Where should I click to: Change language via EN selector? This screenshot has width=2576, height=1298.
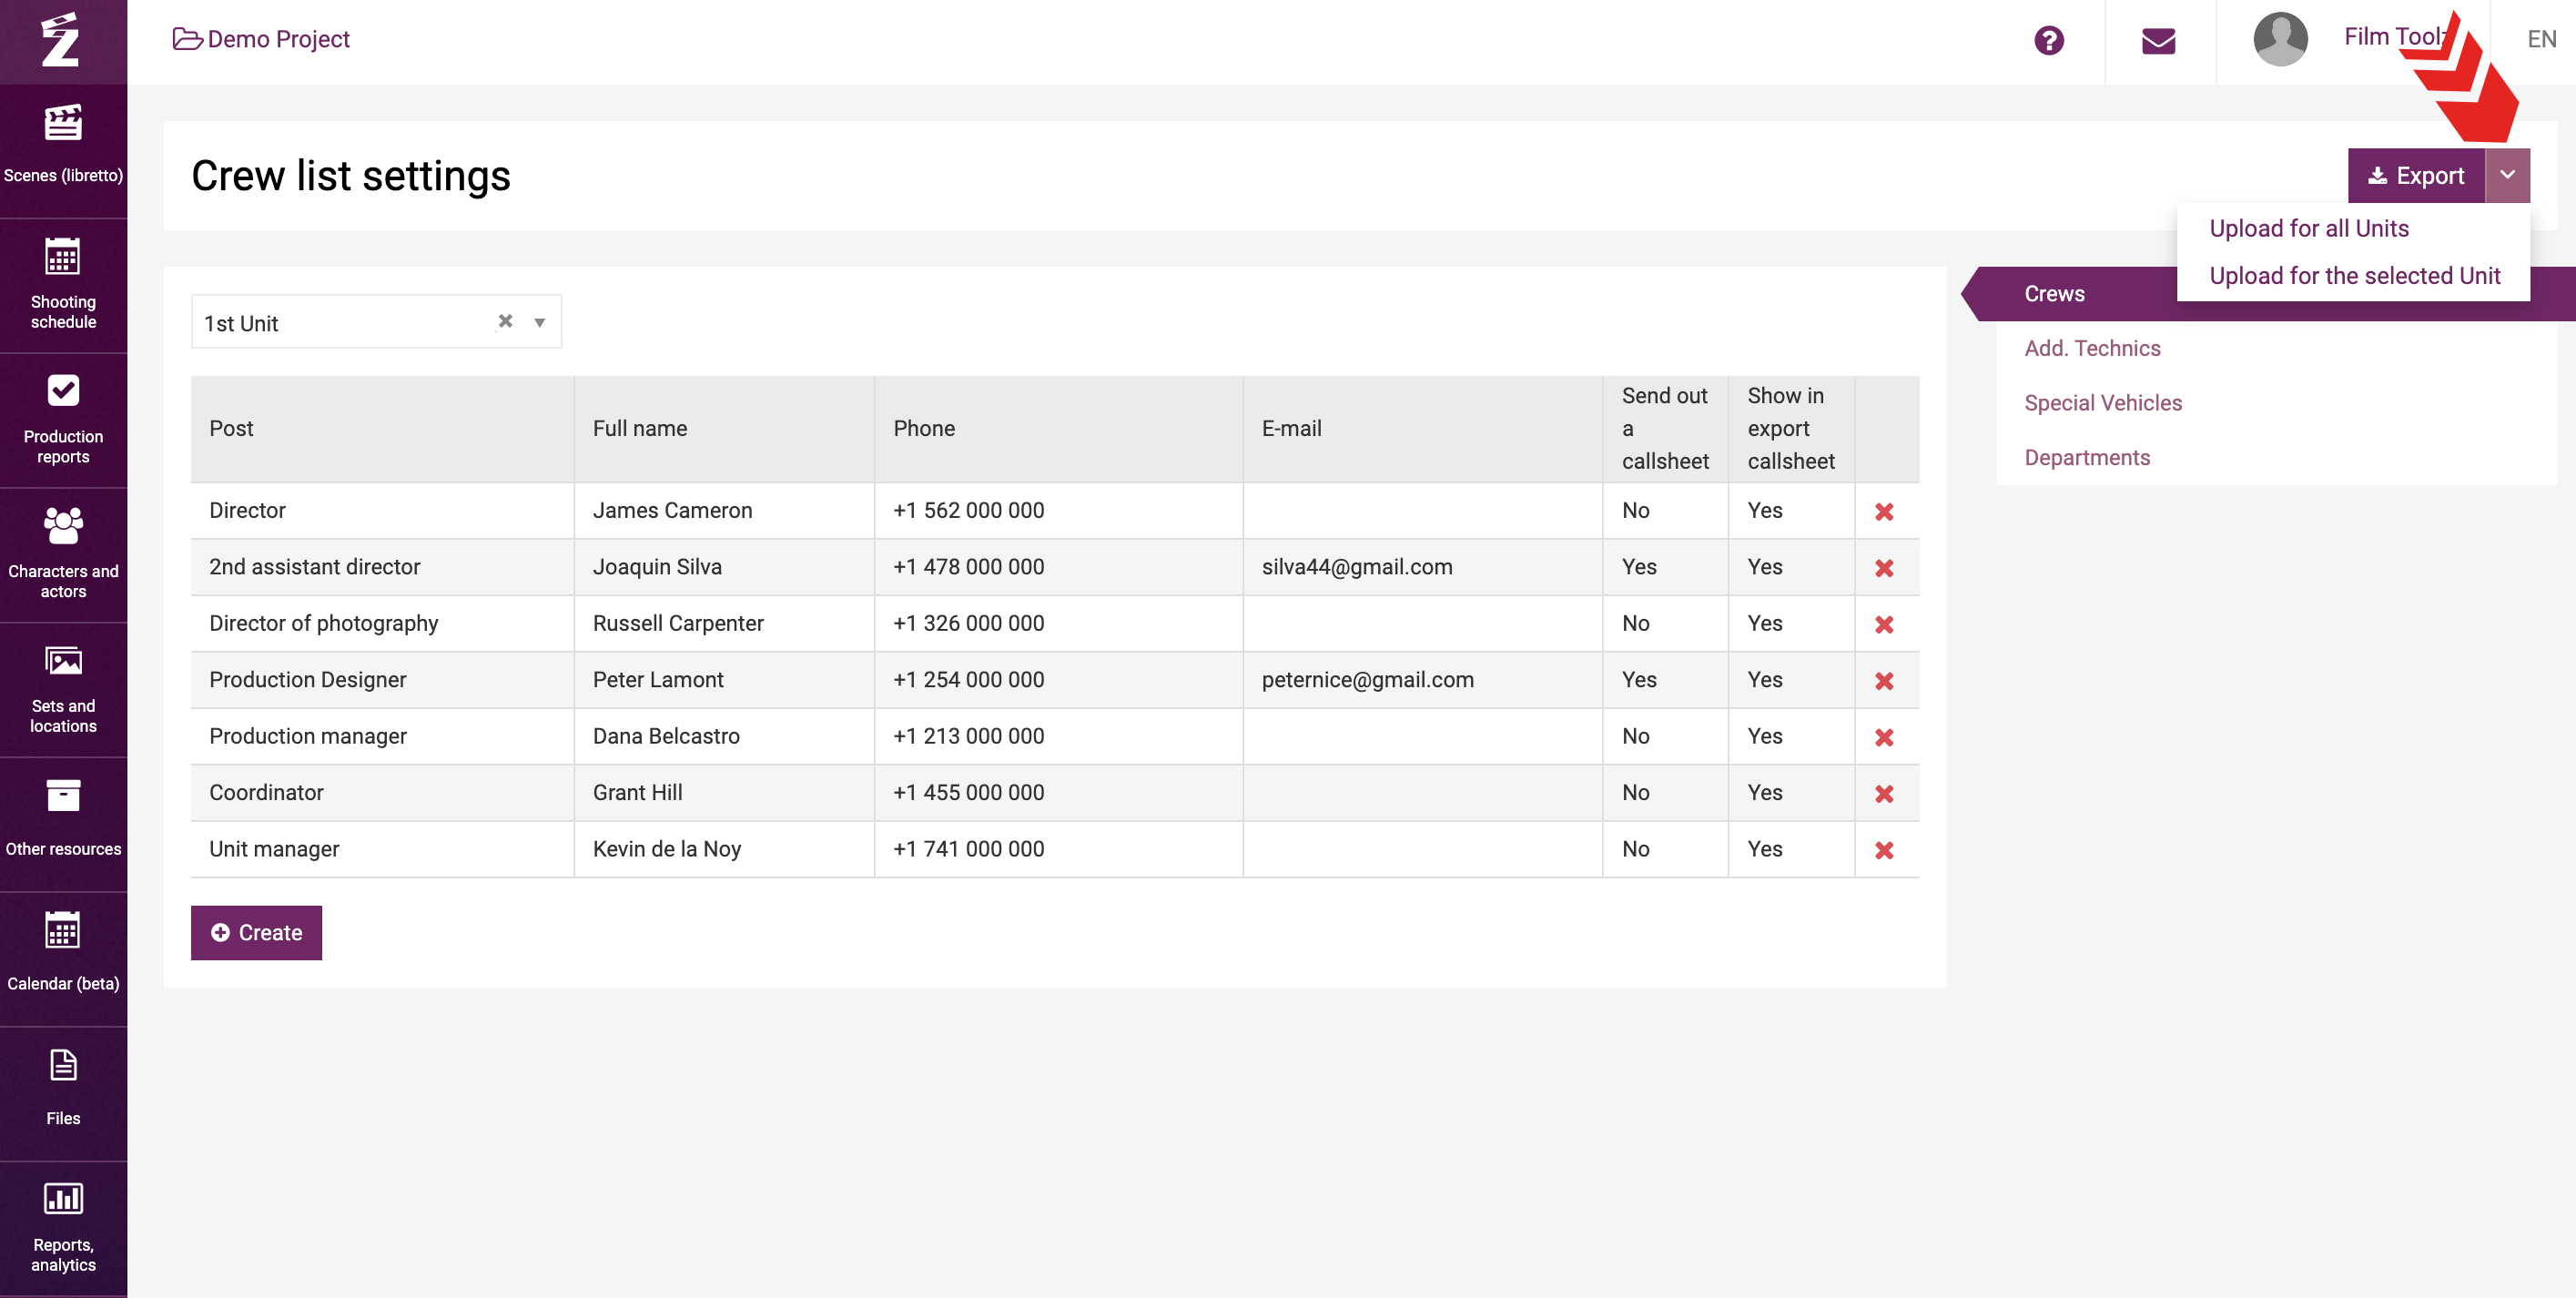click(x=2541, y=39)
